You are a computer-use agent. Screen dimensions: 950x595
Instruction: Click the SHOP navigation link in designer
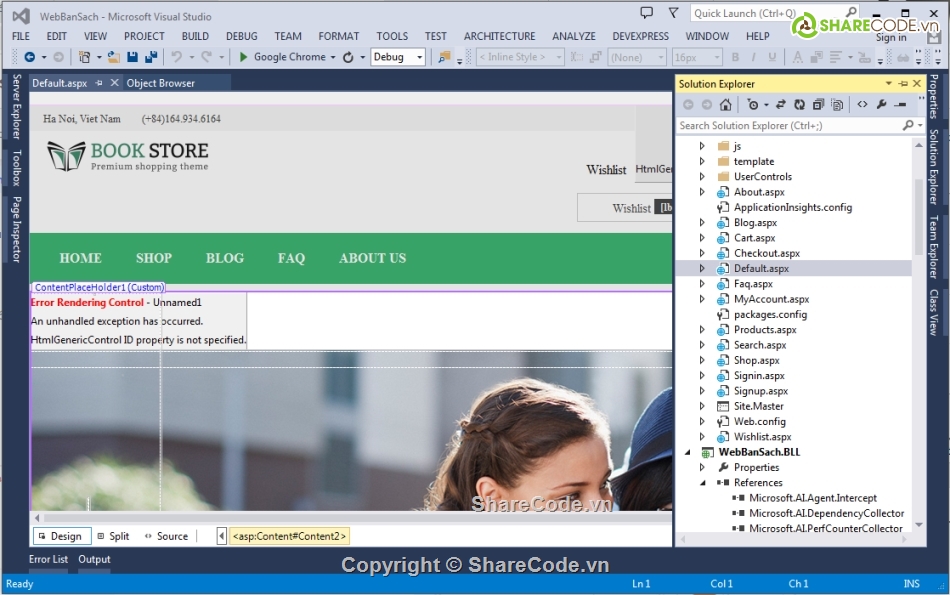pos(154,258)
